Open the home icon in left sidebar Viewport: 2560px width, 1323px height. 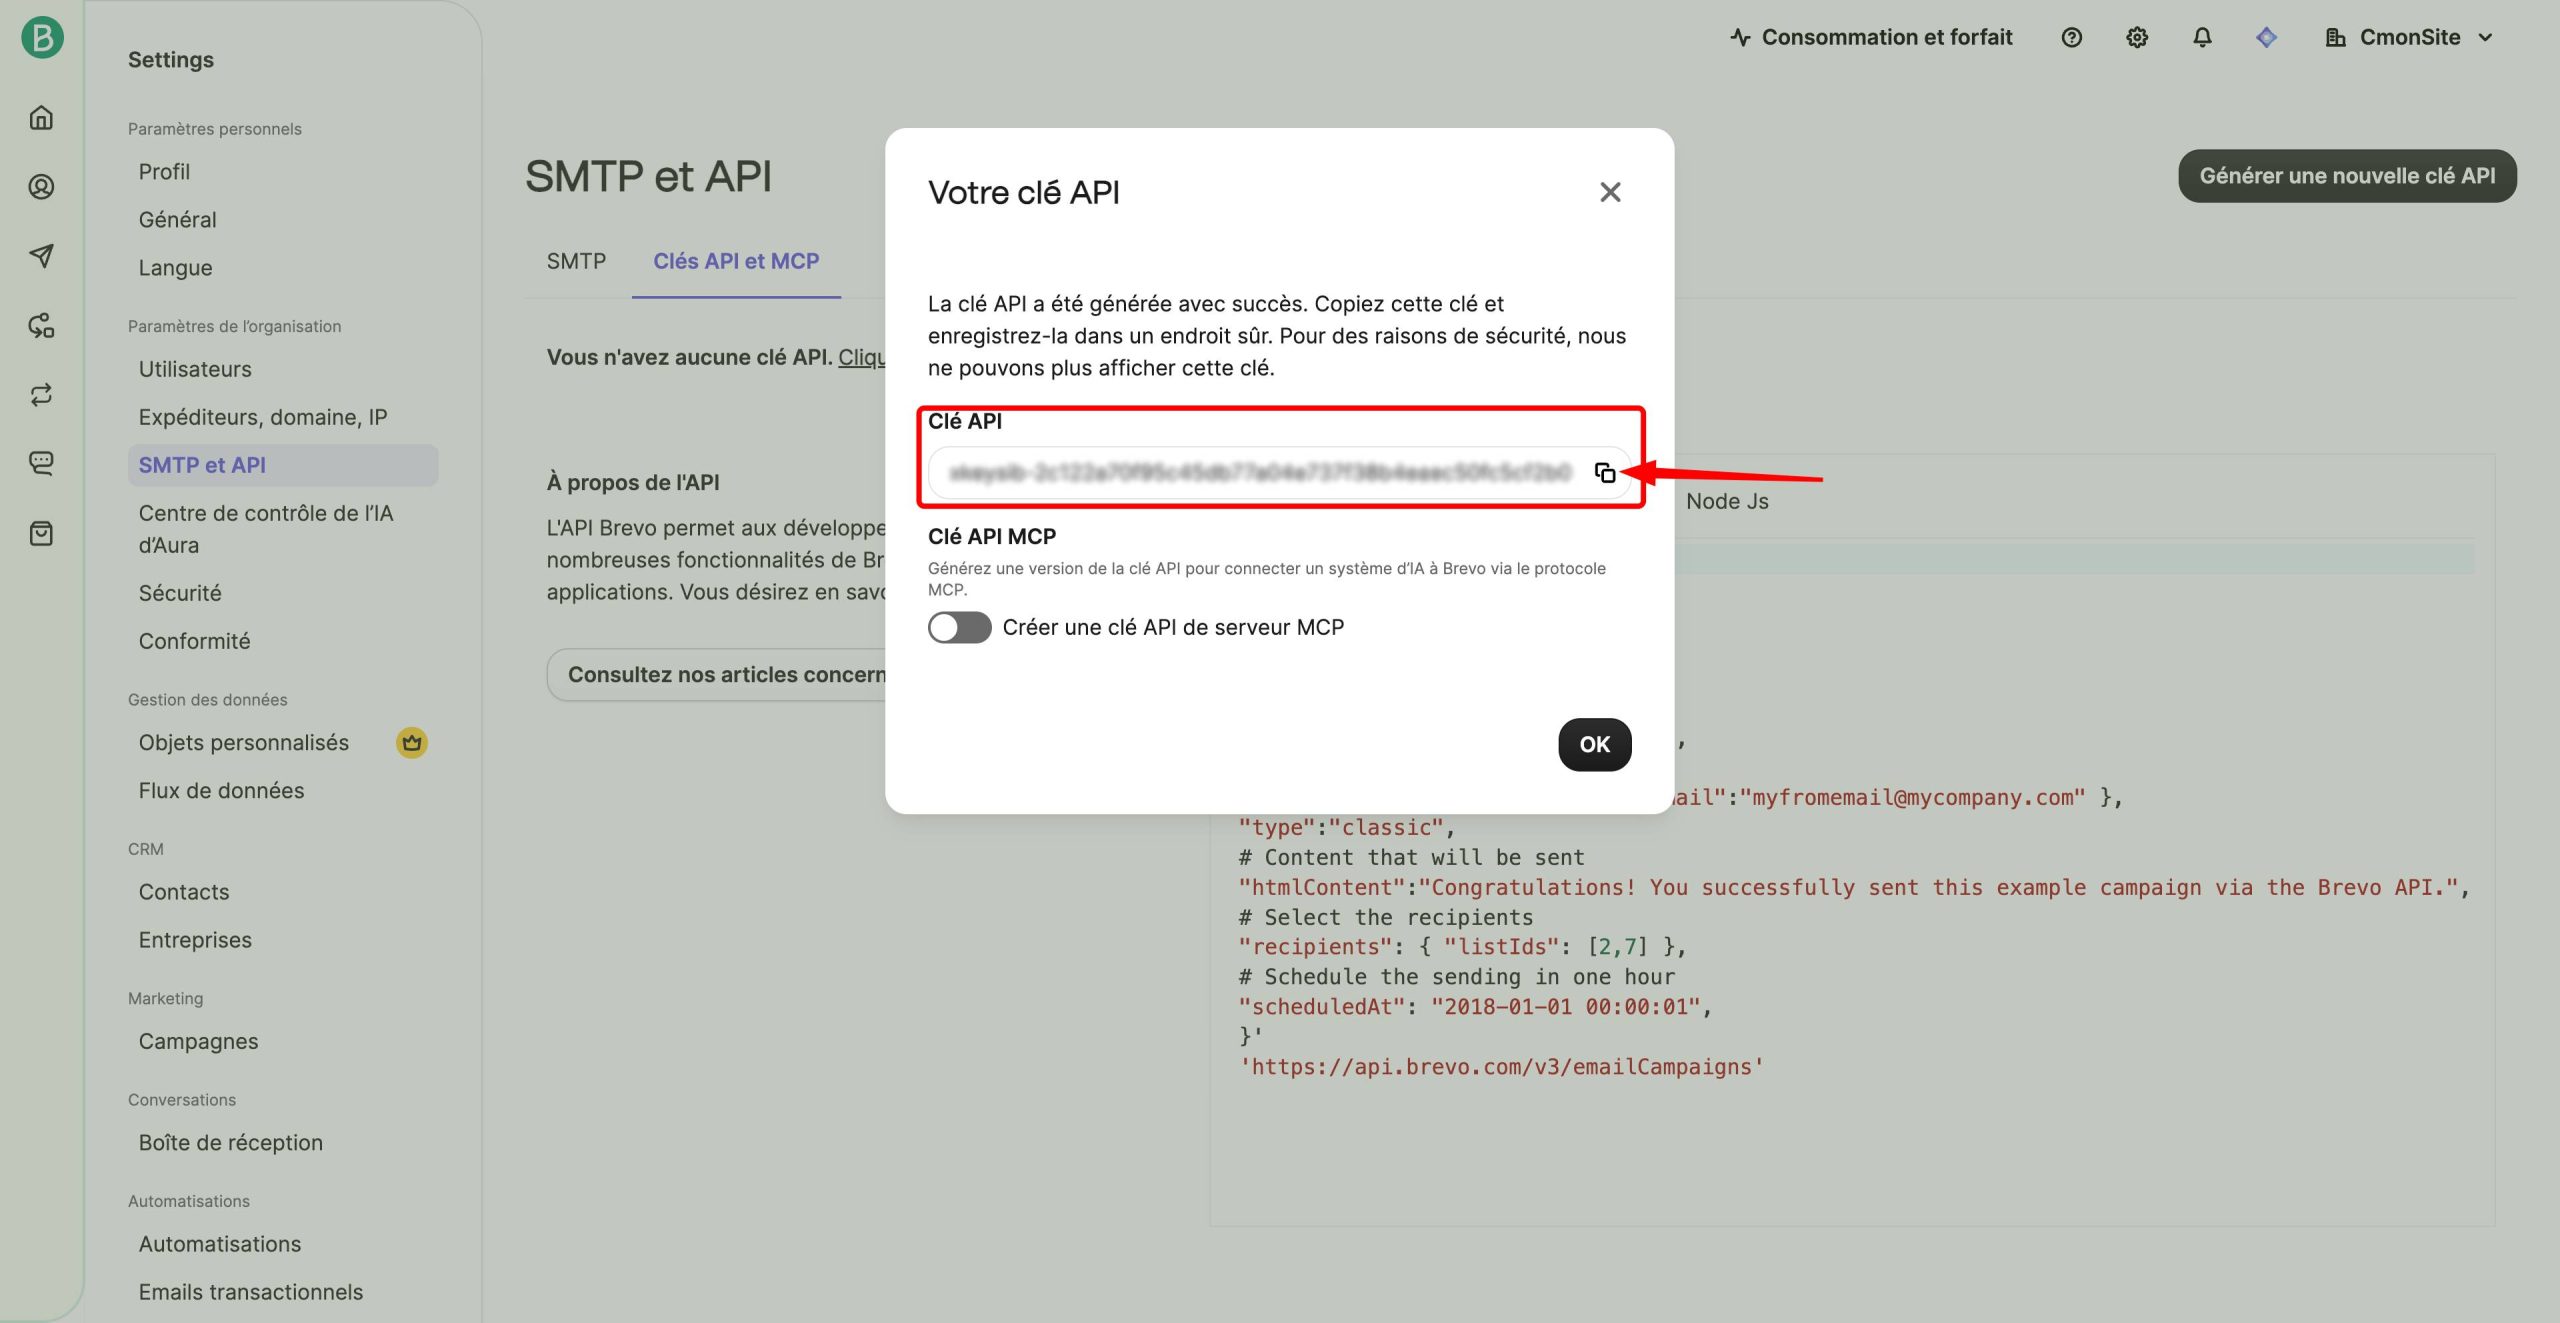(x=41, y=118)
